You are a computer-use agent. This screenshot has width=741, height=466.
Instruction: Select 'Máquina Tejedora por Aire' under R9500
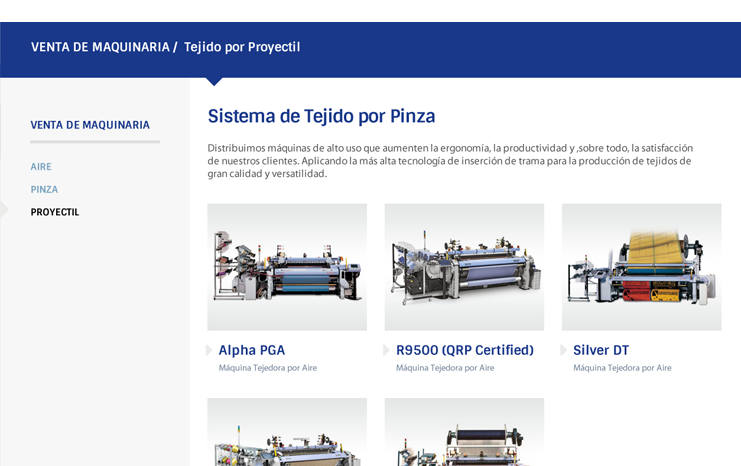tap(445, 368)
